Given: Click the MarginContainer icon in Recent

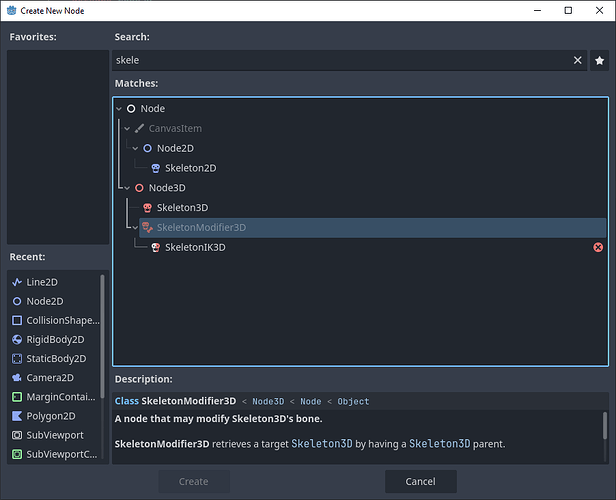Looking at the screenshot, I should pyautogui.click(x=17, y=397).
